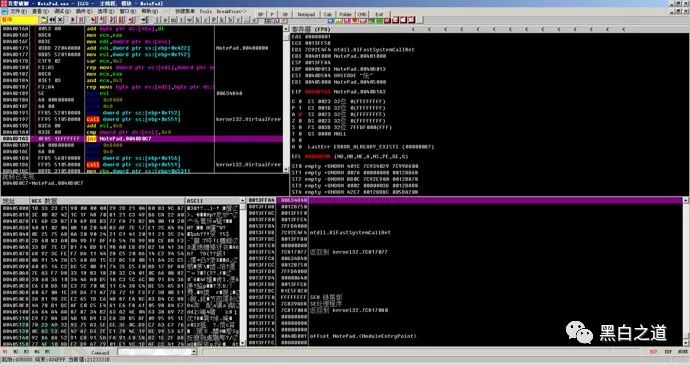Click the CMD button

click(x=362, y=15)
